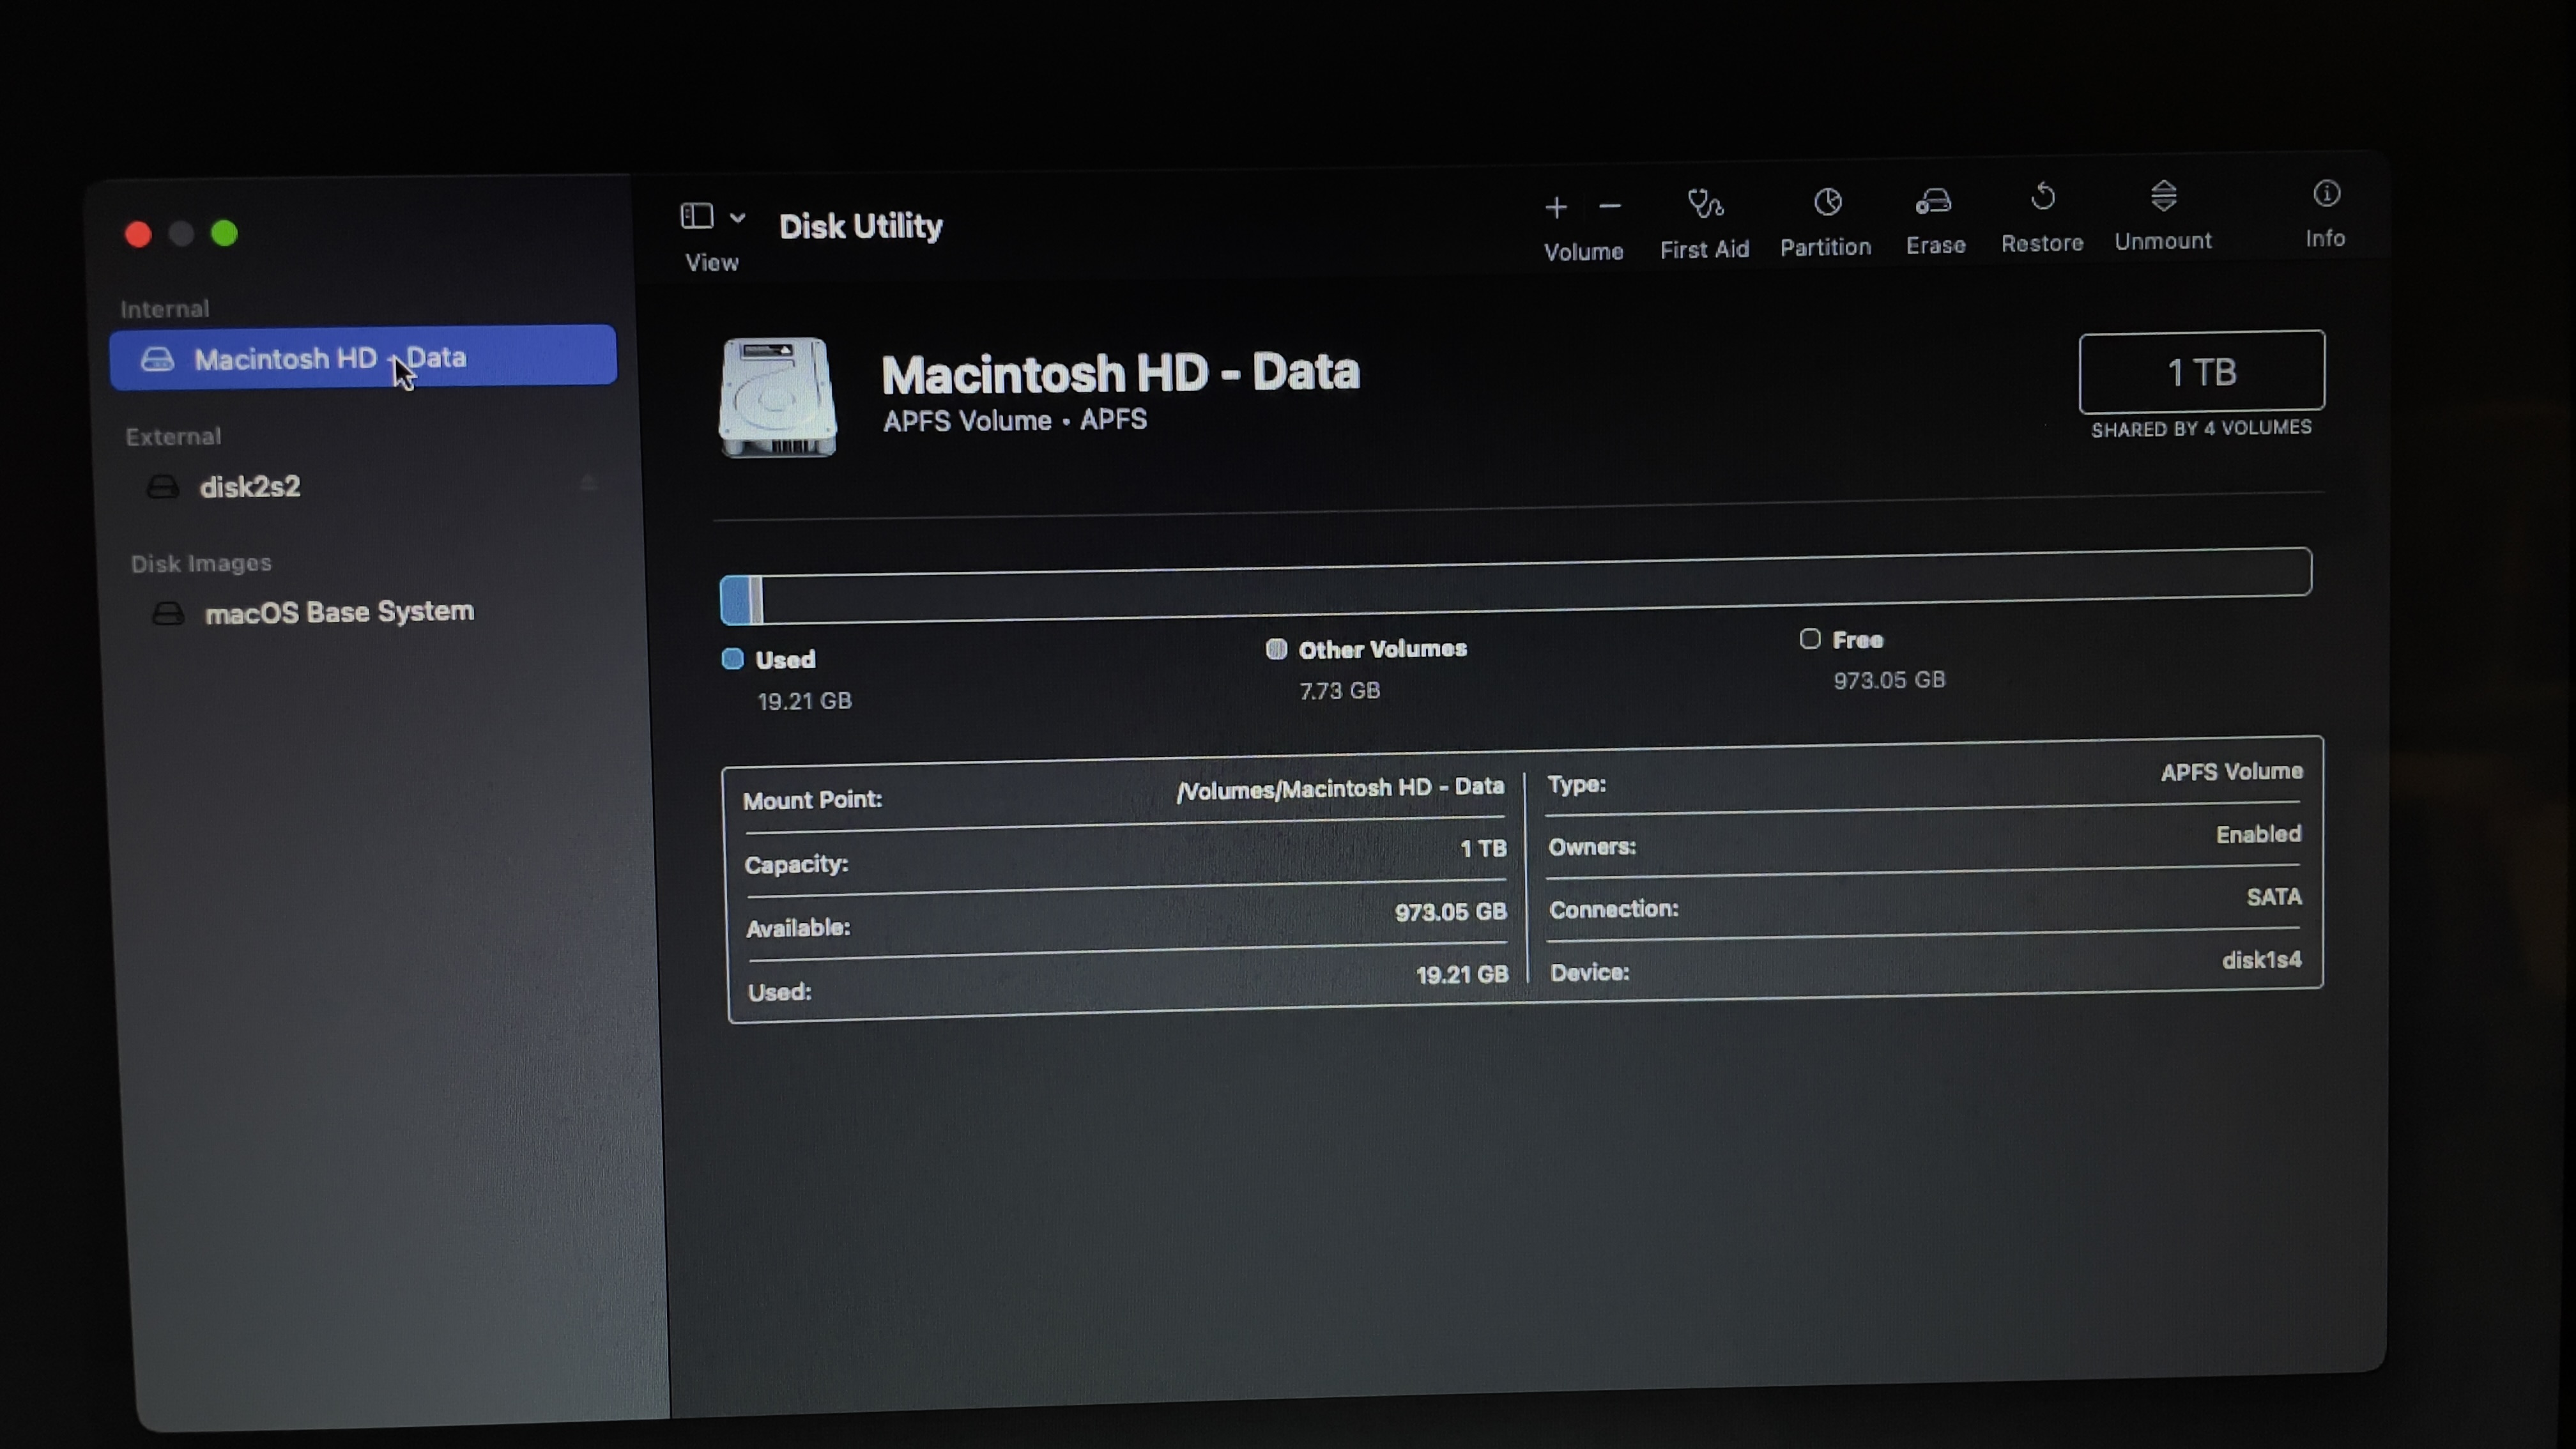Open the View dropdown chevron
Viewport: 2576px width, 1449px height.
[738, 217]
